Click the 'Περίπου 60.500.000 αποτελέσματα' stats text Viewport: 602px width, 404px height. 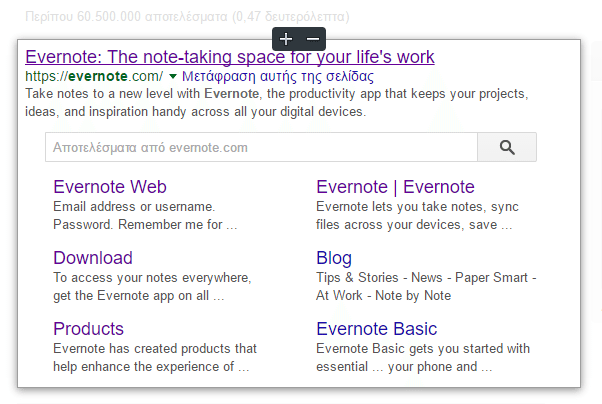pos(187,17)
